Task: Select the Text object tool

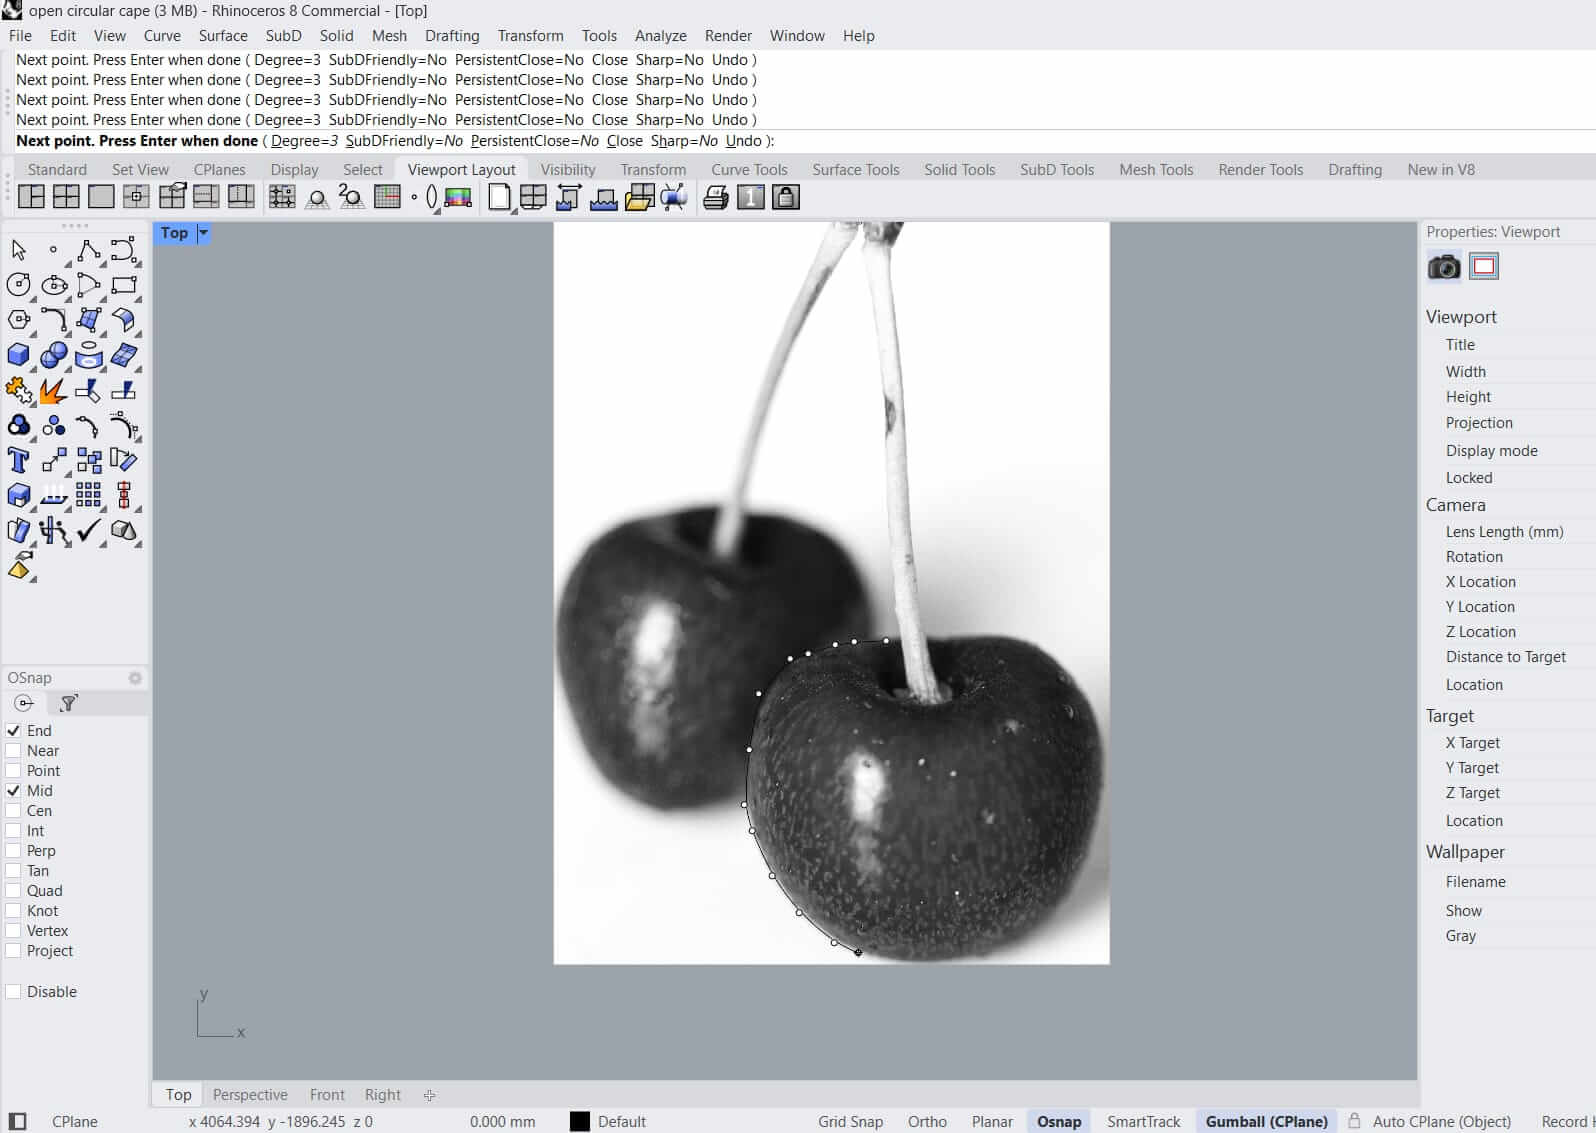Action: coord(18,461)
